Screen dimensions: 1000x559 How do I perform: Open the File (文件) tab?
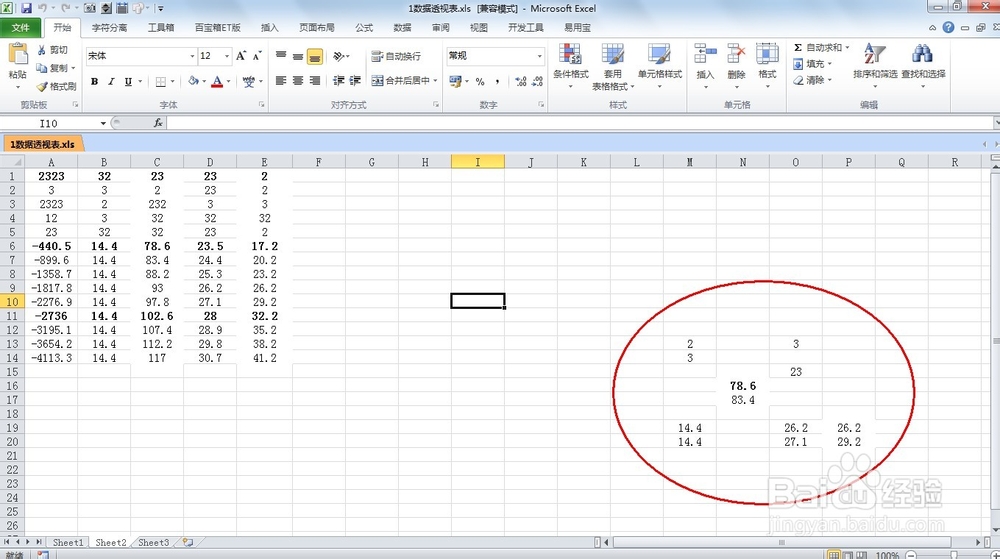coord(20,27)
